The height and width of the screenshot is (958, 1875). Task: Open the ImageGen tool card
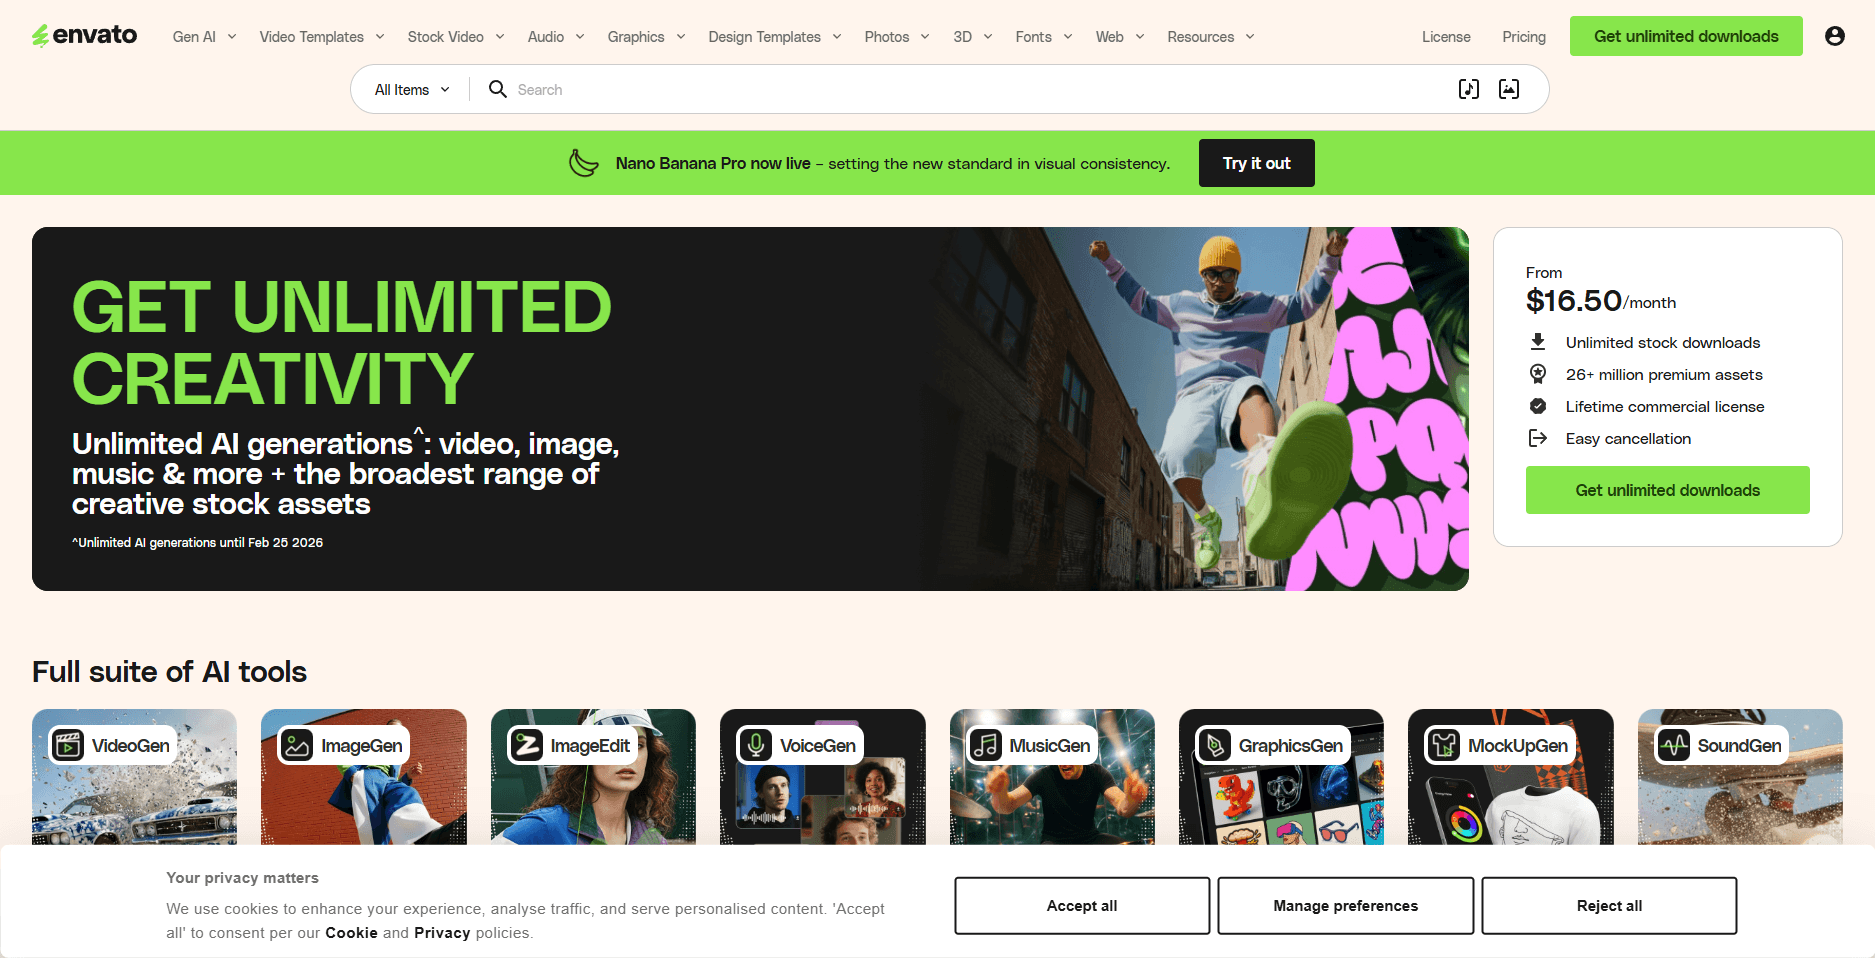pos(364,777)
